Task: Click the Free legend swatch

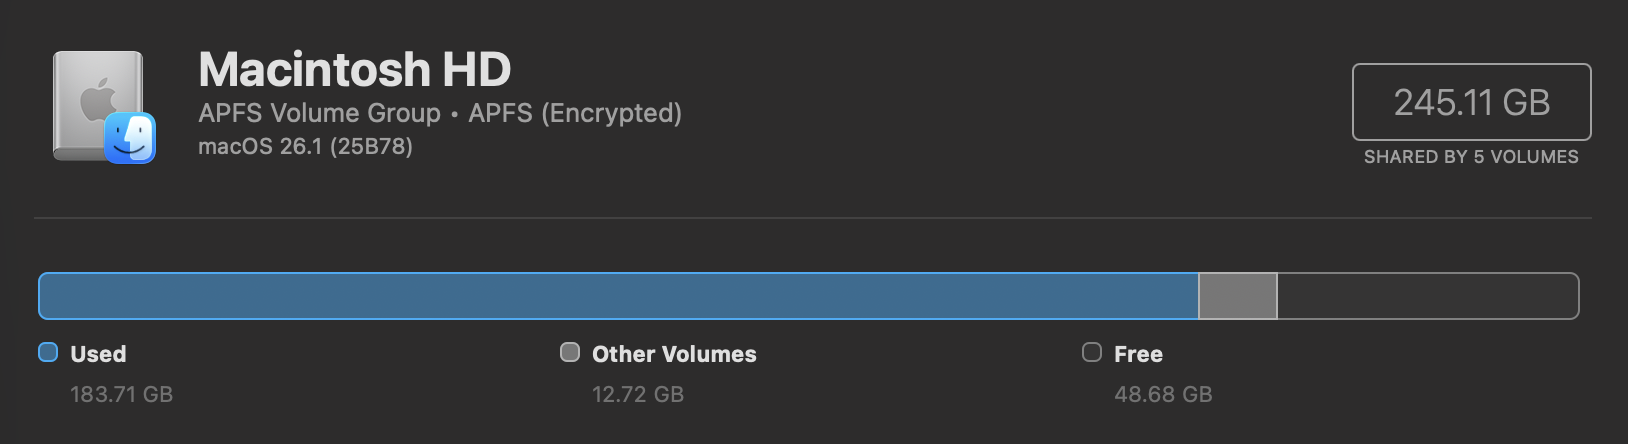Action: (x=1092, y=352)
